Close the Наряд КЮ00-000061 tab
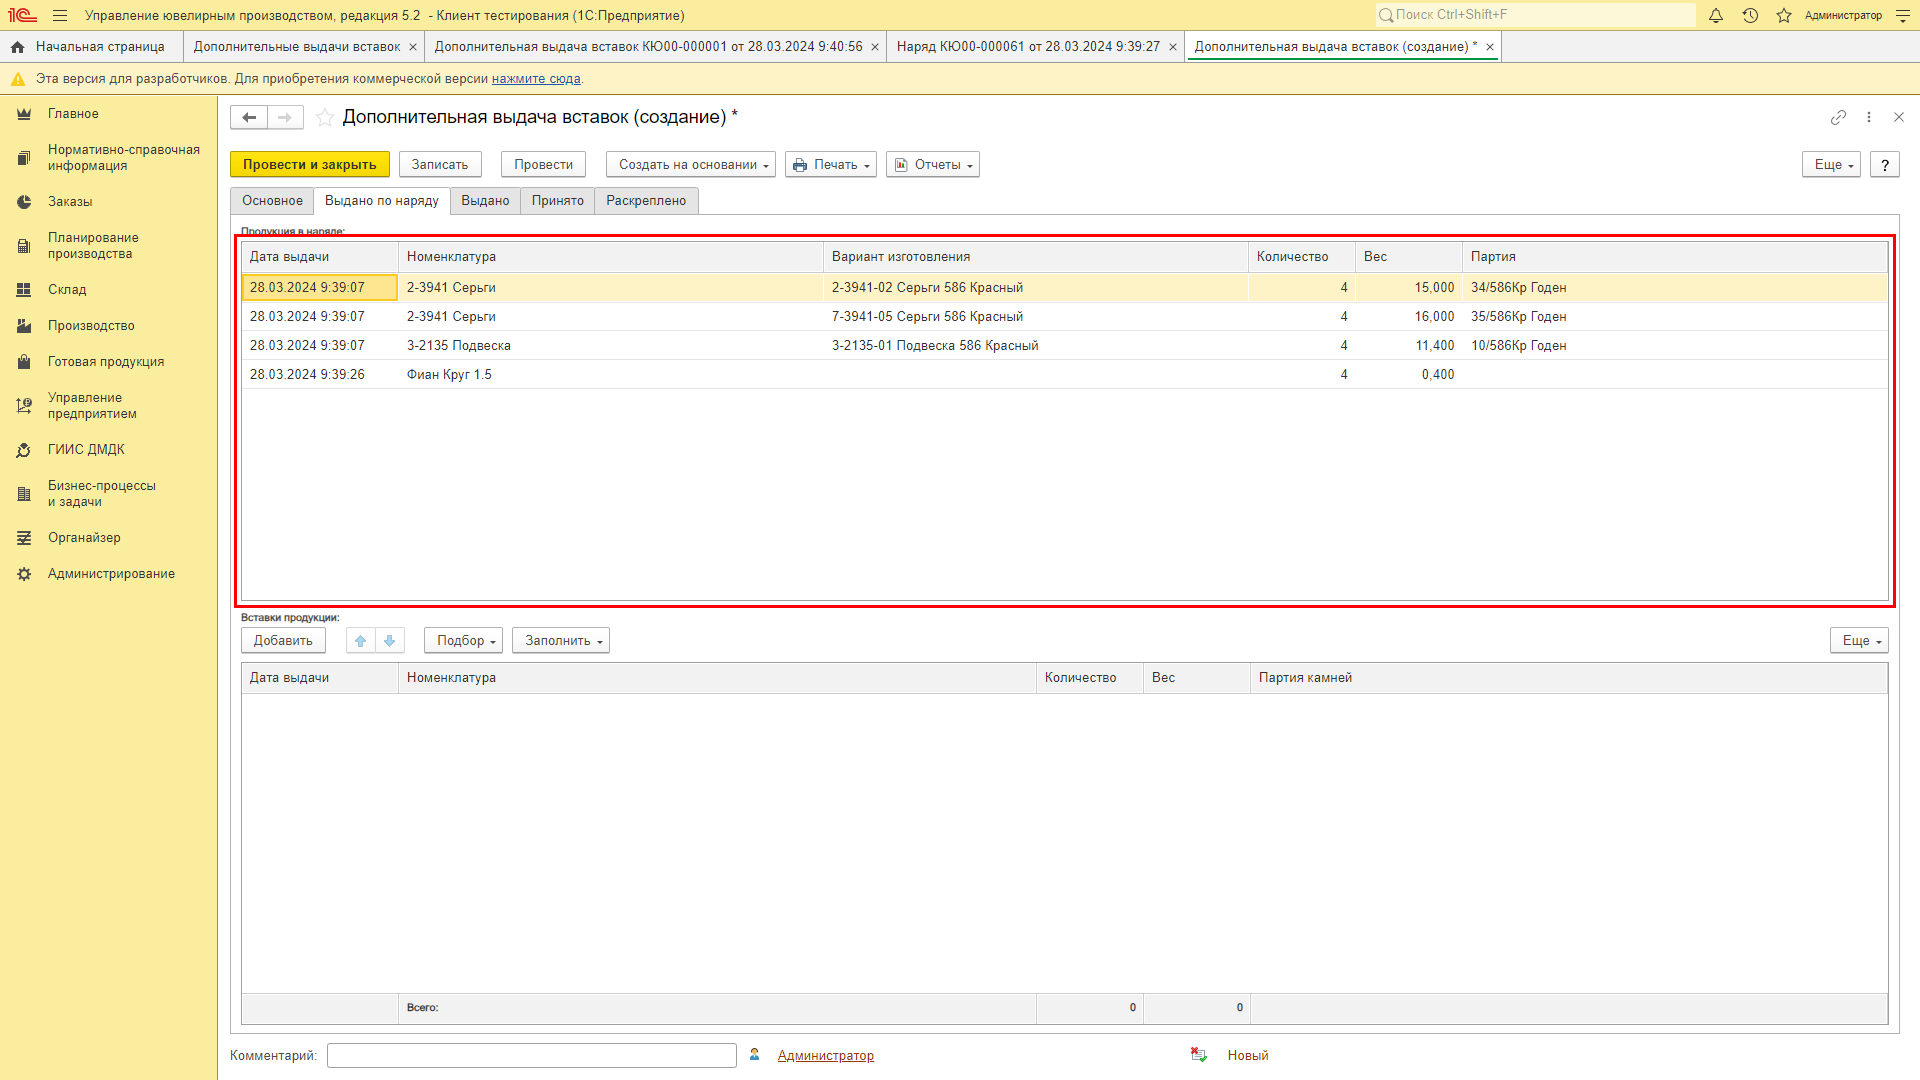Screen dimensions: 1920x1080 pyautogui.click(x=1173, y=47)
